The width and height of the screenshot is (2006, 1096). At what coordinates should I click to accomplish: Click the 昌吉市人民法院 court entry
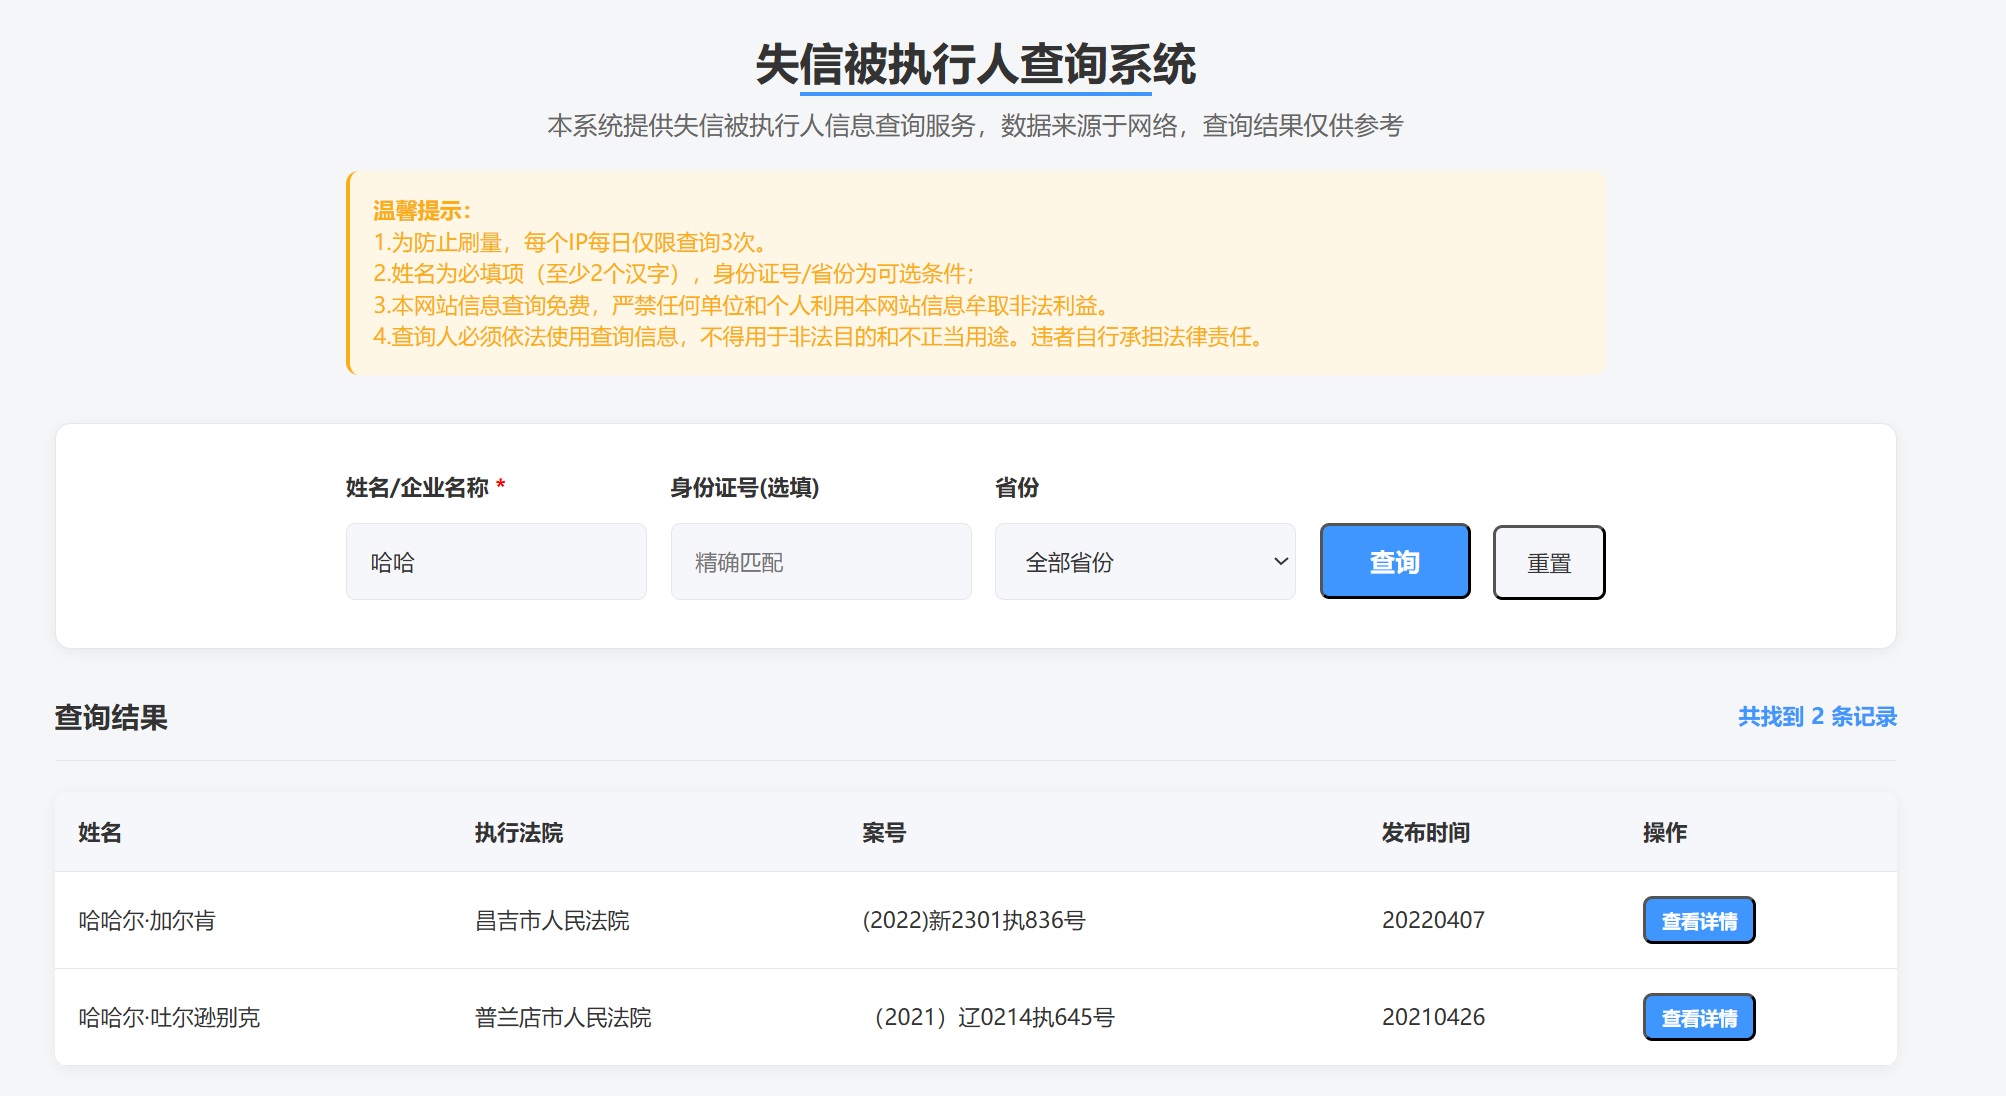(553, 920)
